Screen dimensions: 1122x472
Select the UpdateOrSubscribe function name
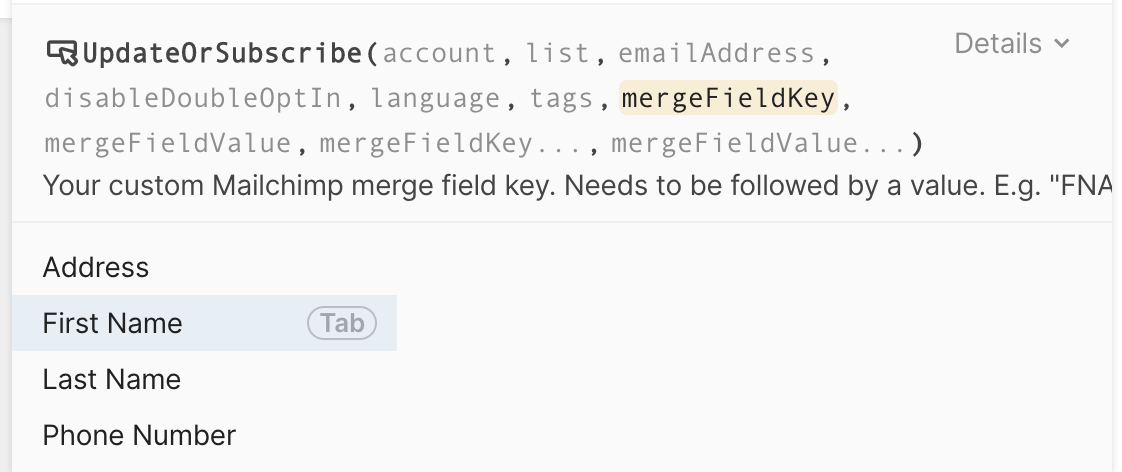(221, 53)
